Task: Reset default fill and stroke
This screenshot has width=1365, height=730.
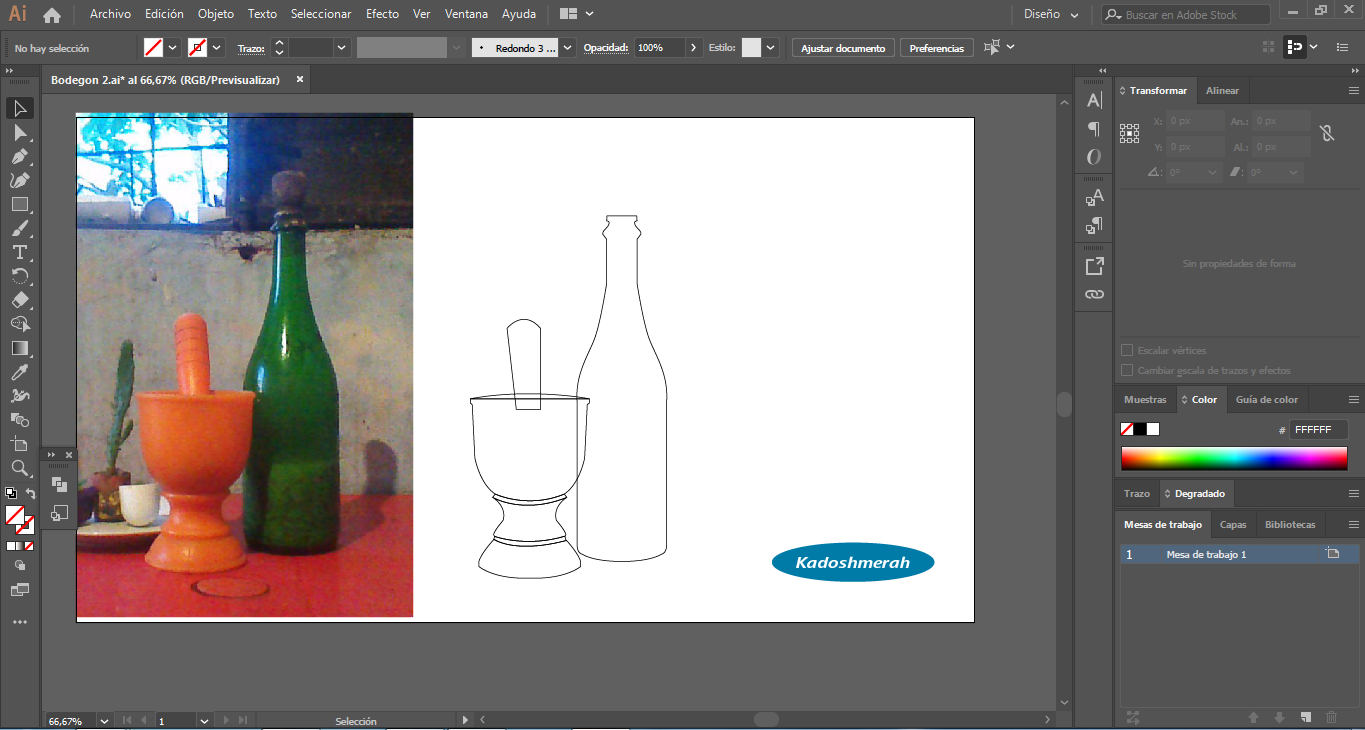Action: coord(10,493)
